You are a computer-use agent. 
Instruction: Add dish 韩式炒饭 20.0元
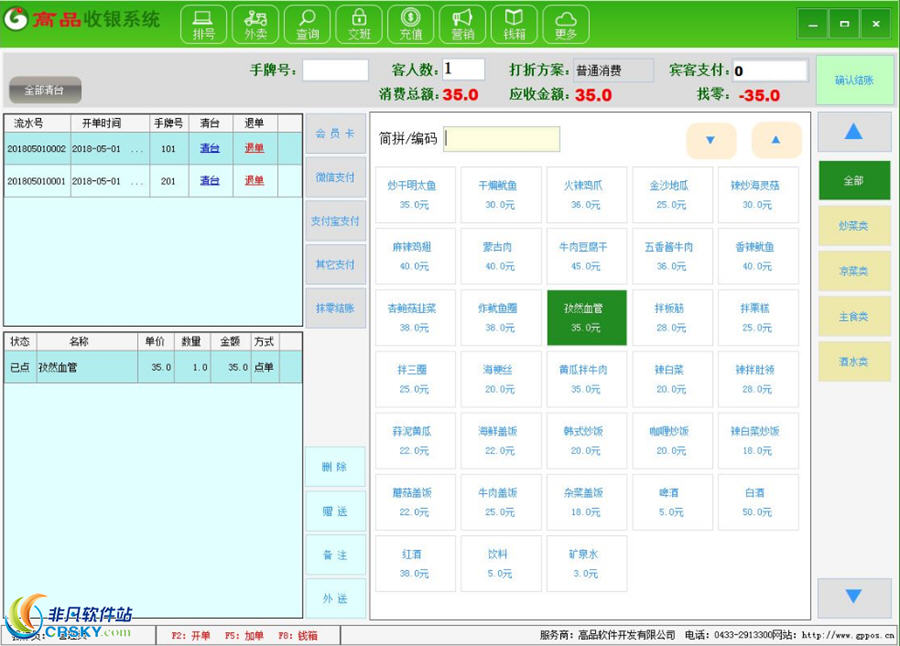[587, 440]
